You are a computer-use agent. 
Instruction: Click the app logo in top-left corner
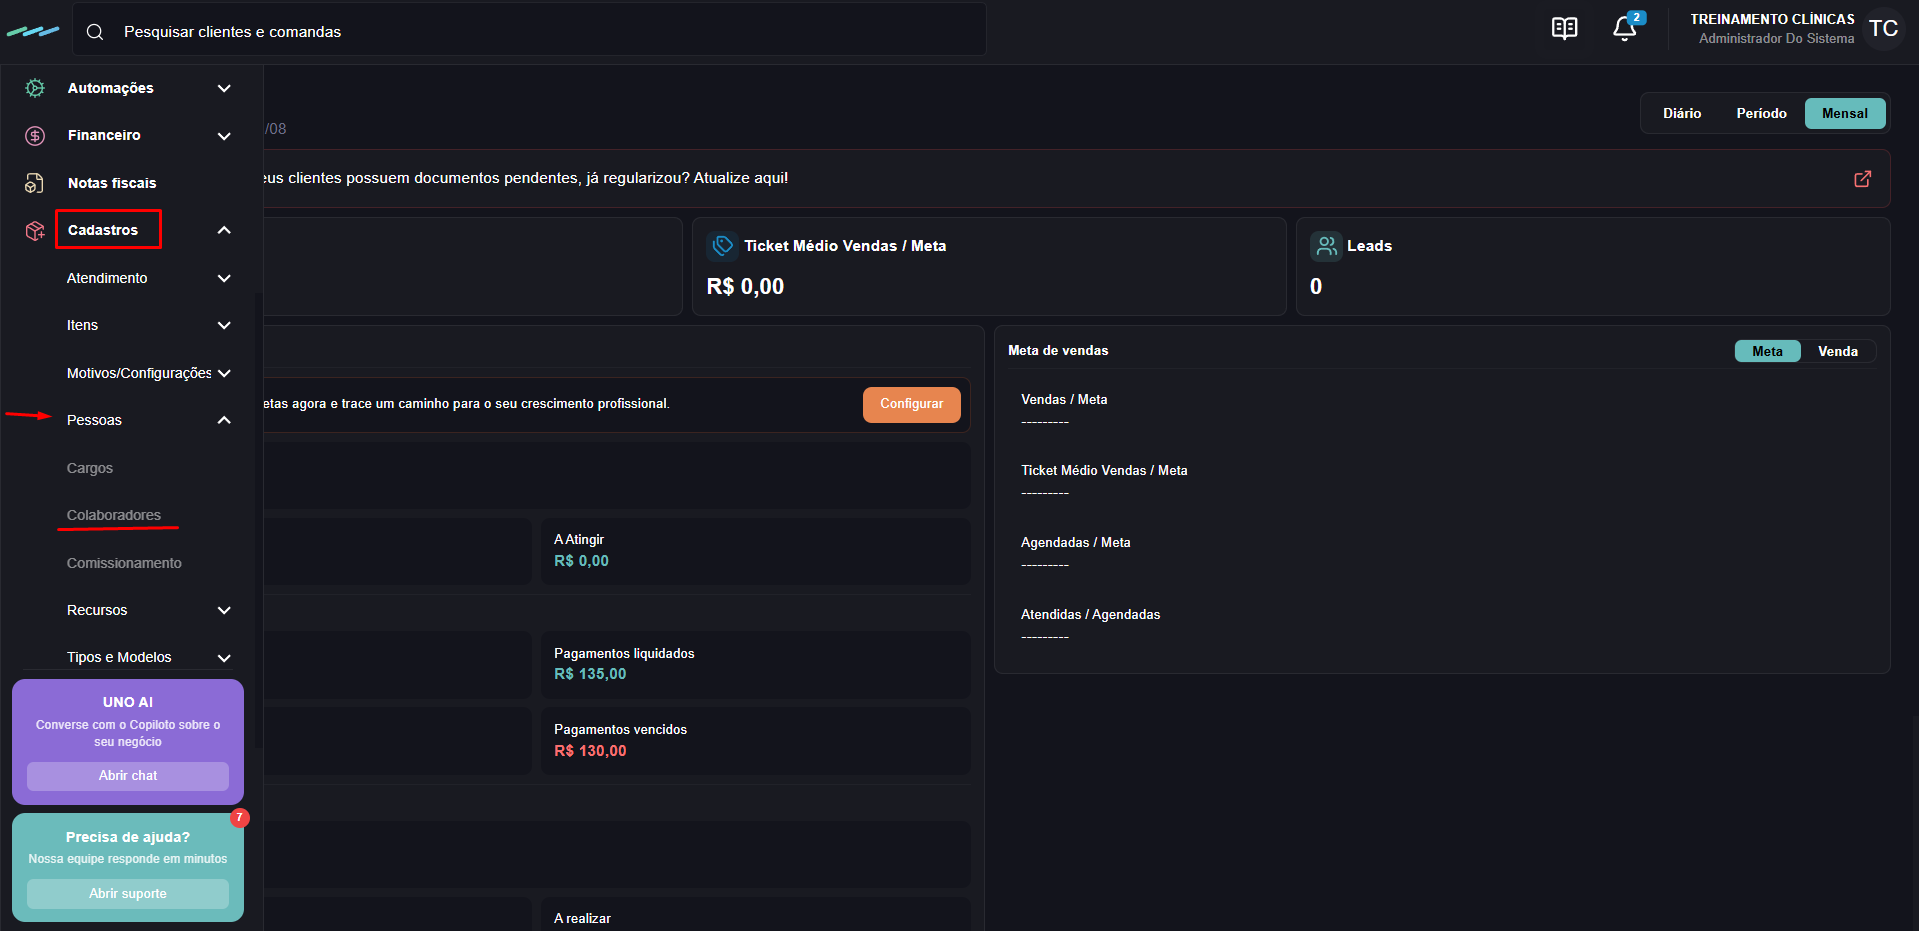coord(33,32)
